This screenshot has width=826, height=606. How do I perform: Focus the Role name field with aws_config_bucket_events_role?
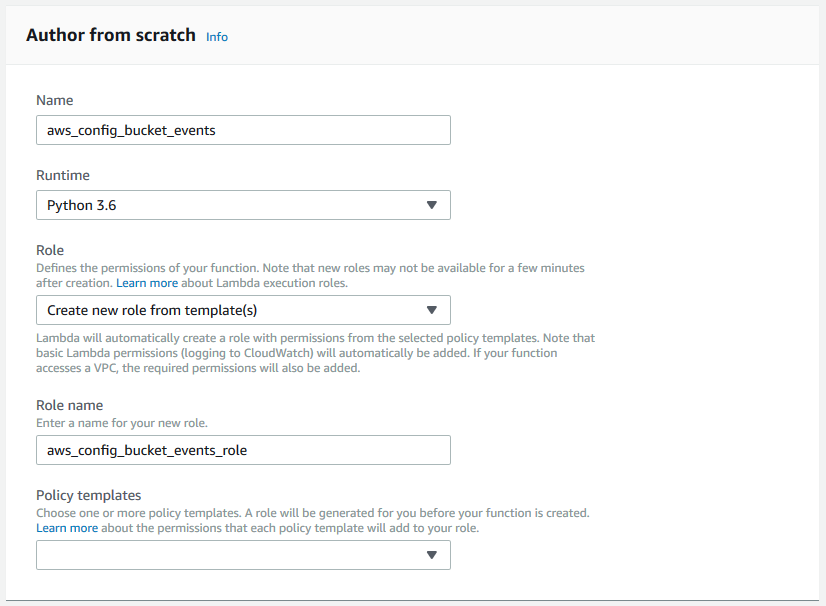[243, 450]
